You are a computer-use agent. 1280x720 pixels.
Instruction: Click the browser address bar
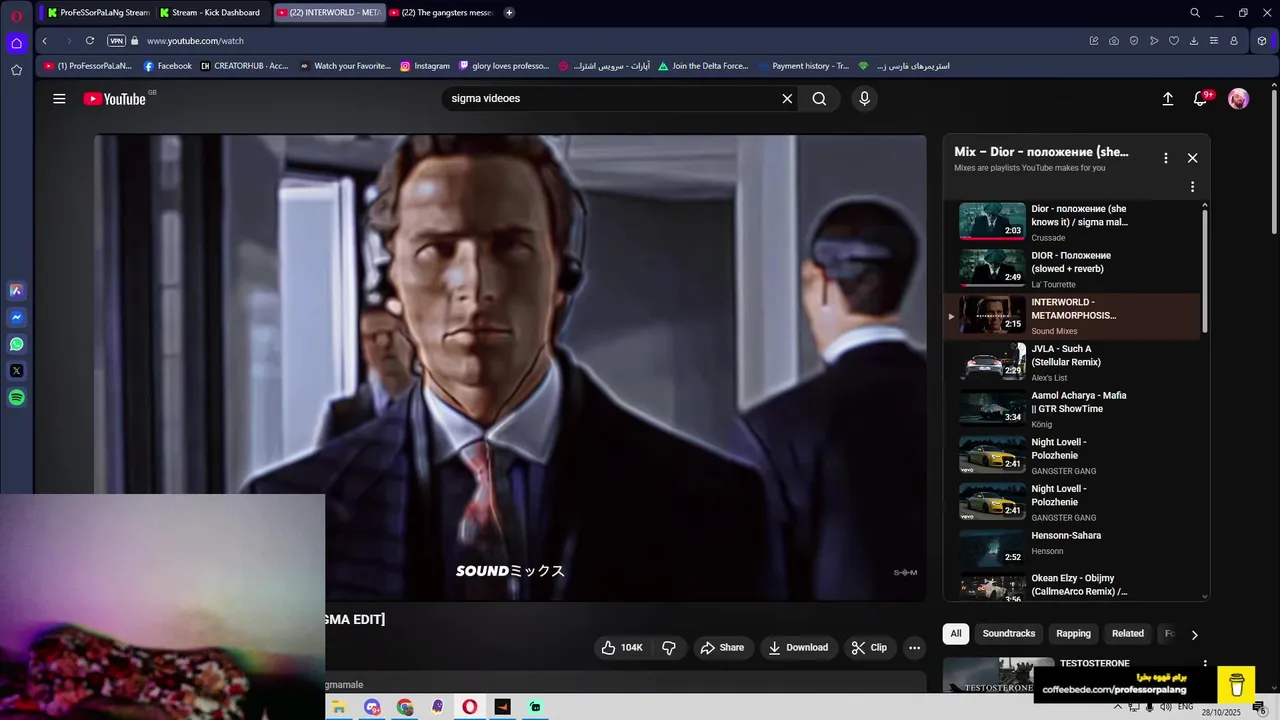(x=610, y=41)
